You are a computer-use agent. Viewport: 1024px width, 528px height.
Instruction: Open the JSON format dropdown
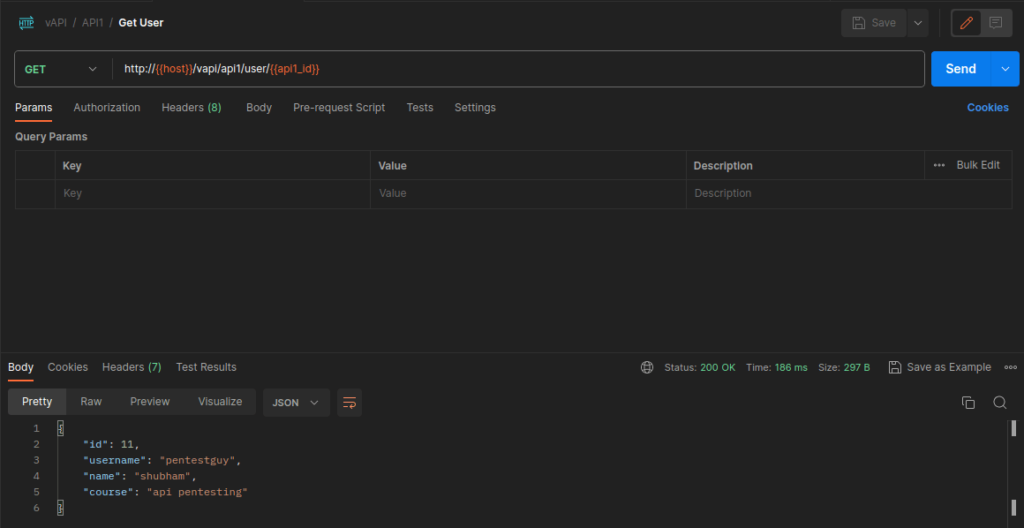point(296,403)
